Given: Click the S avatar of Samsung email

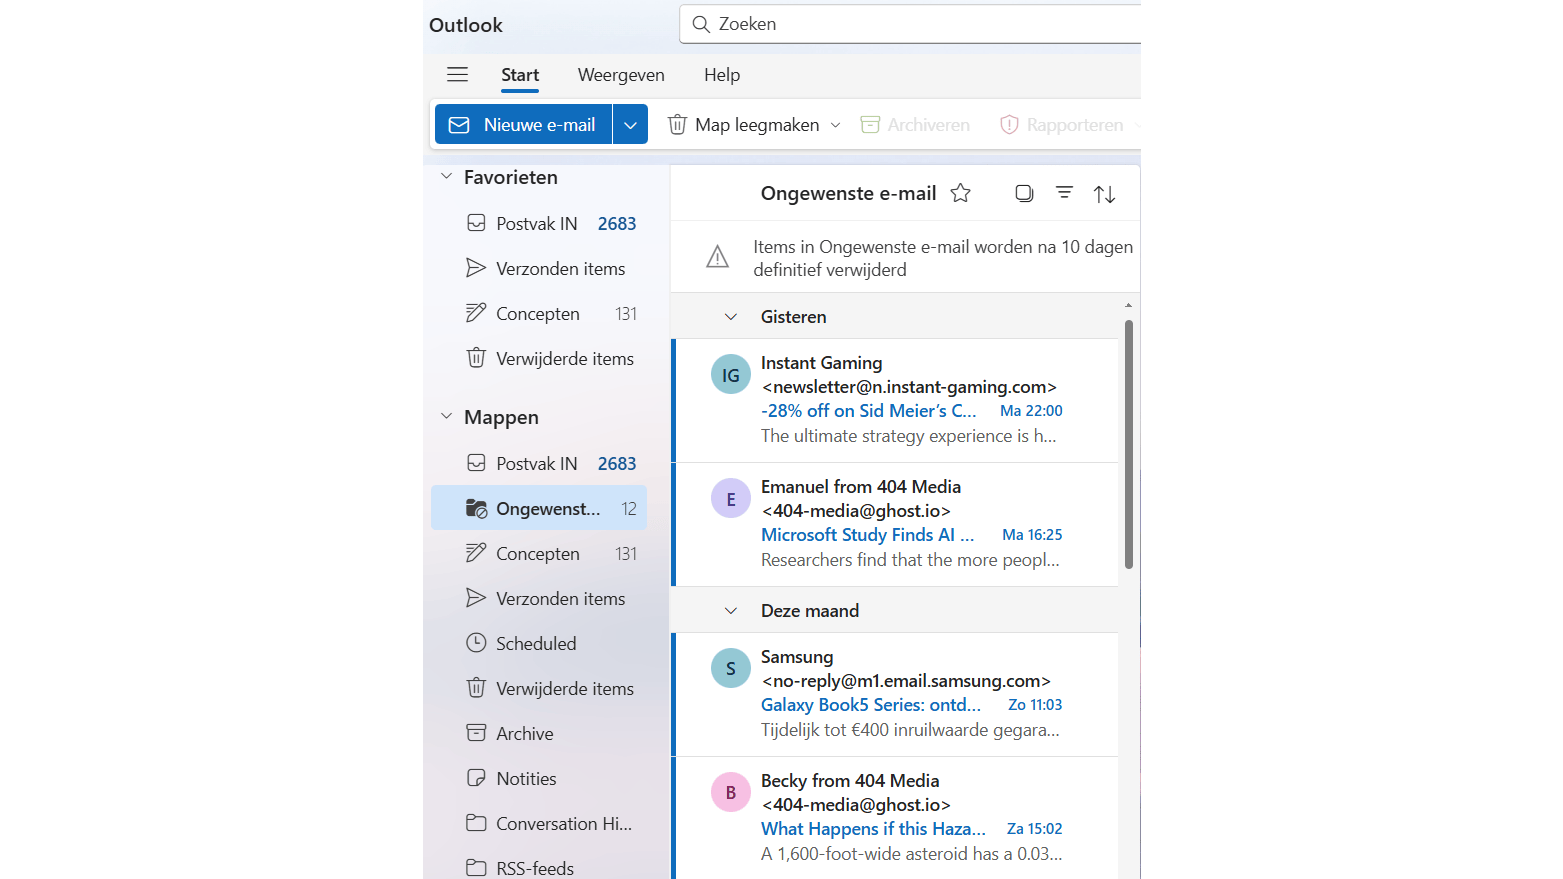Looking at the screenshot, I should point(731,668).
